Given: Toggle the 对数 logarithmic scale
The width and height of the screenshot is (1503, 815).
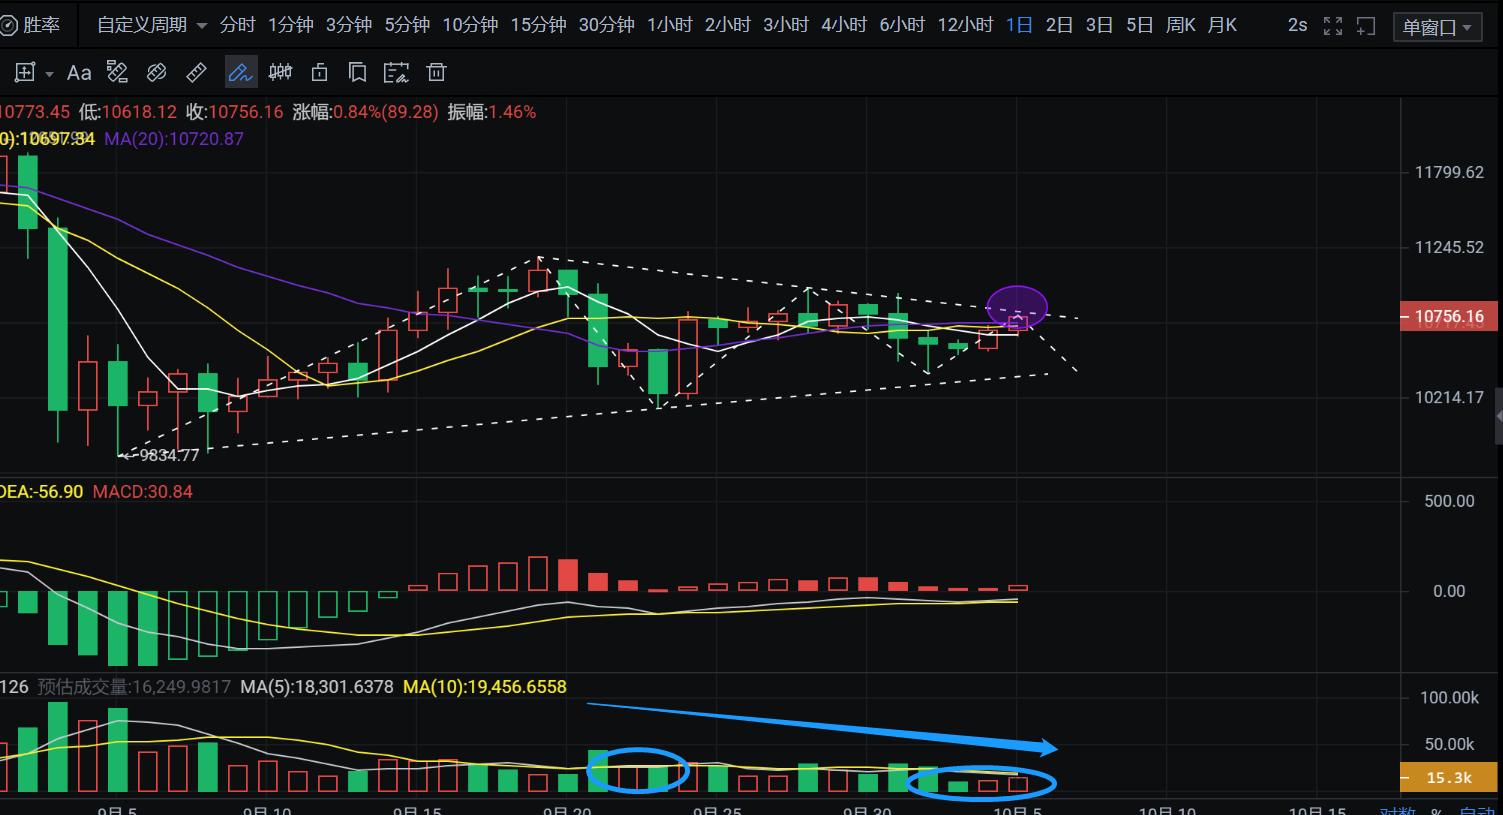Looking at the screenshot, I should 1397,811.
